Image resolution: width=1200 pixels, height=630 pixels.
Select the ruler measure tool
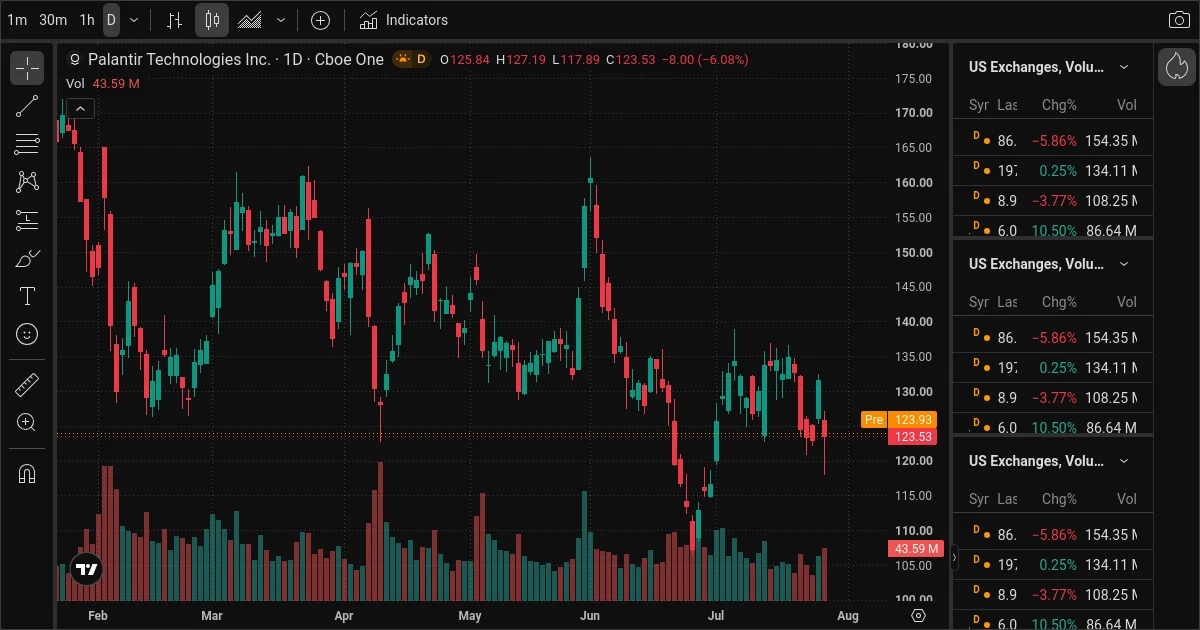coord(27,384)
